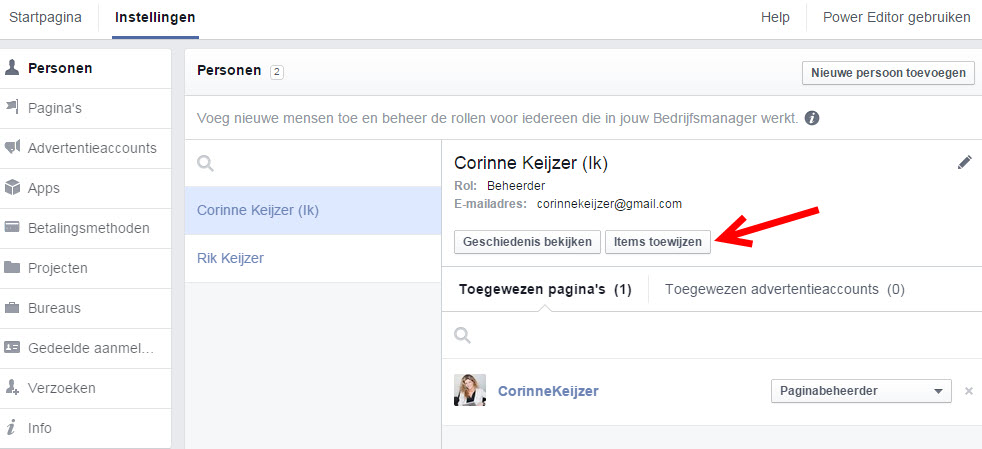982x449 pixels.
Task: Click the Corinne Keijzer (Ik) heading
Action: click(531, 163)
